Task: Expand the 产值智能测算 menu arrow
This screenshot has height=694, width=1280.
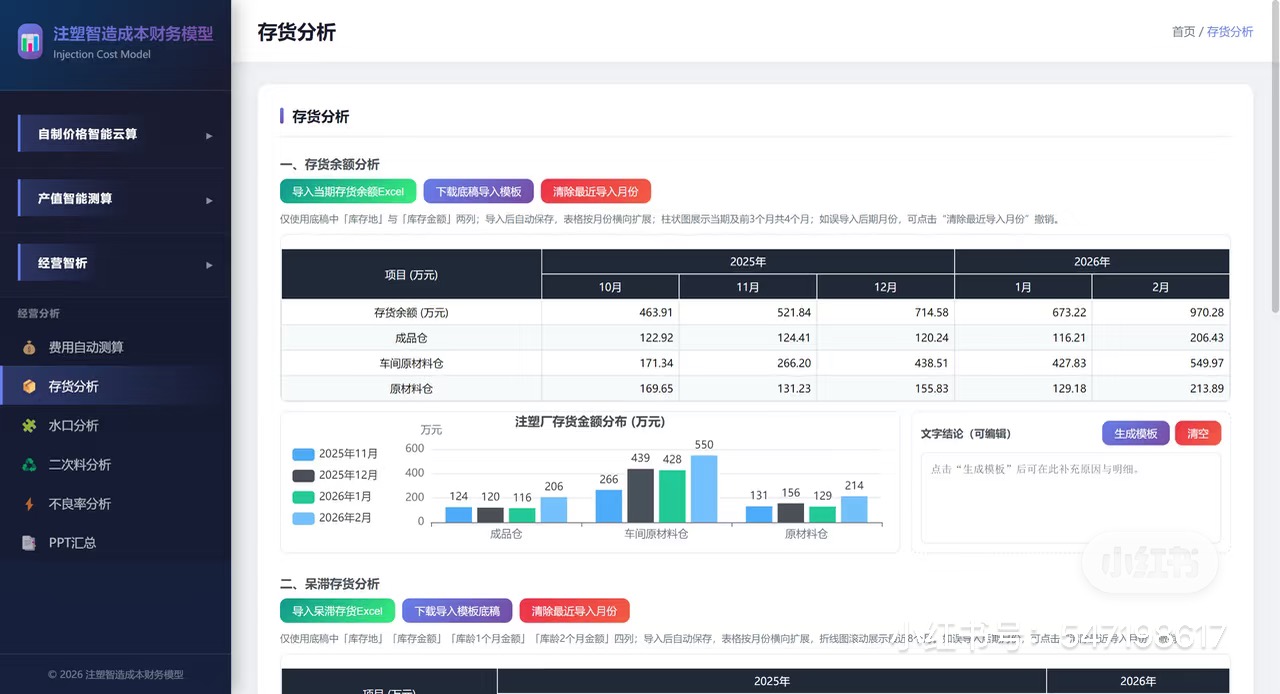Action: click(209, 200)
